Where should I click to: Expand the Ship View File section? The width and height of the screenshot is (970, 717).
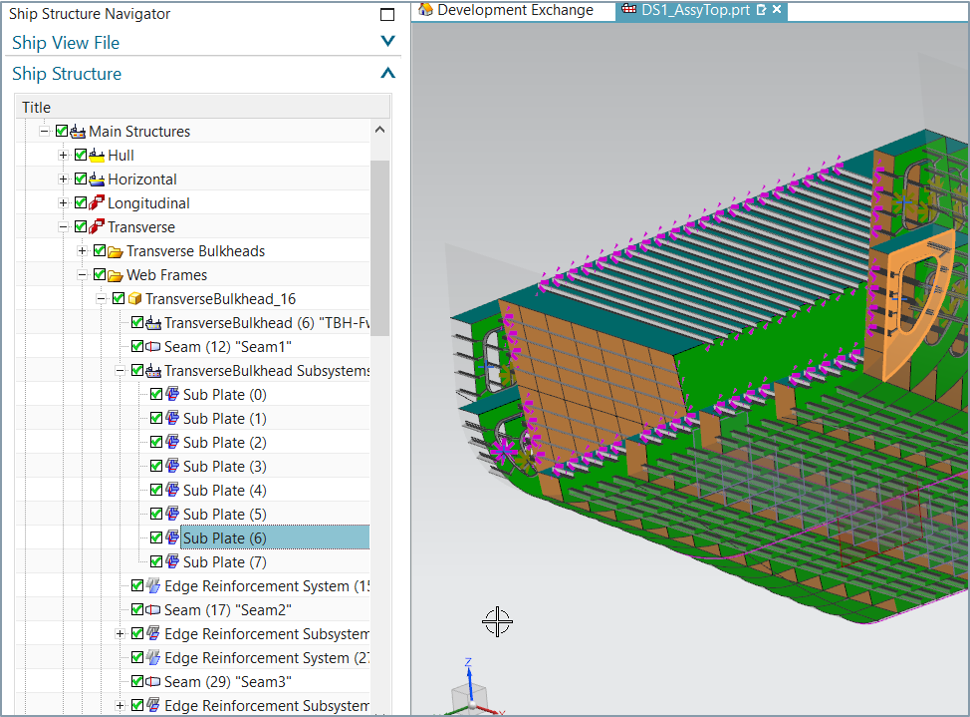[x=387, y=40]
